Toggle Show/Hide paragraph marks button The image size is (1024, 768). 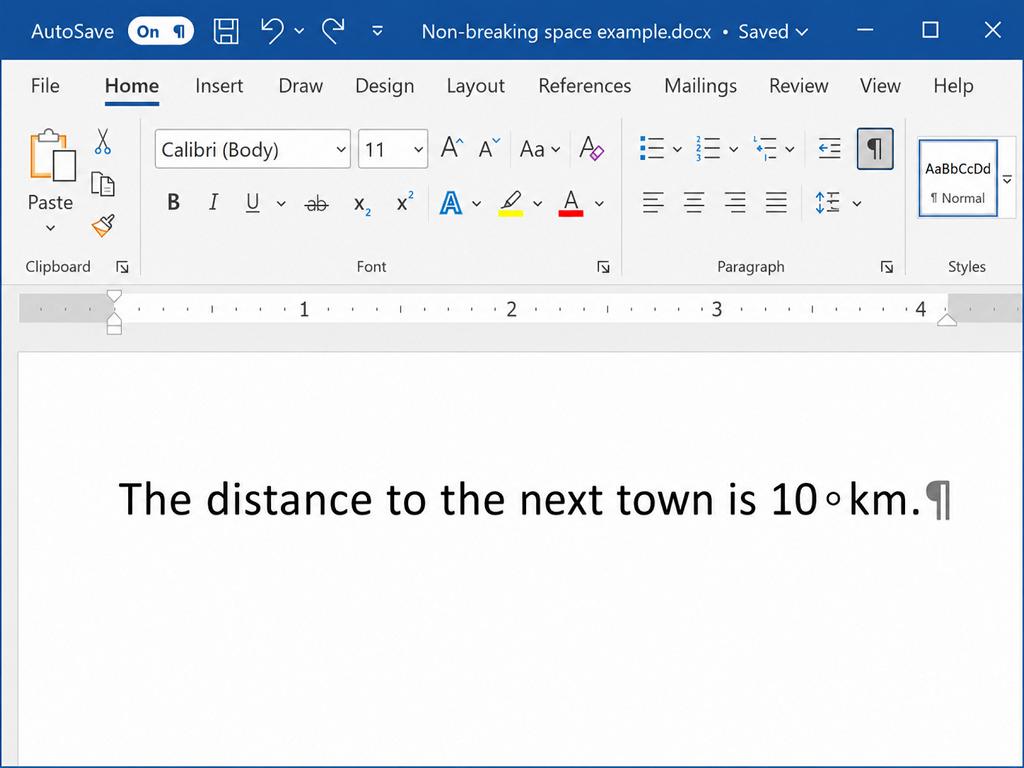(874, 149)
